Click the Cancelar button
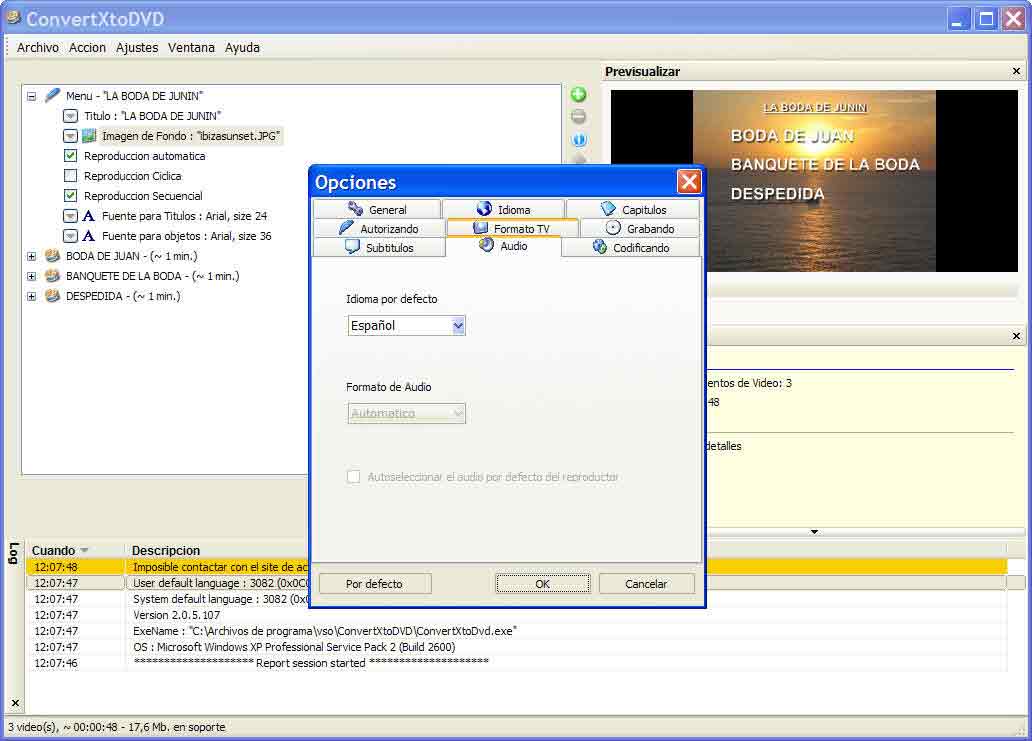The width and height of the screenshot is (1032, 741). (646, 584)
